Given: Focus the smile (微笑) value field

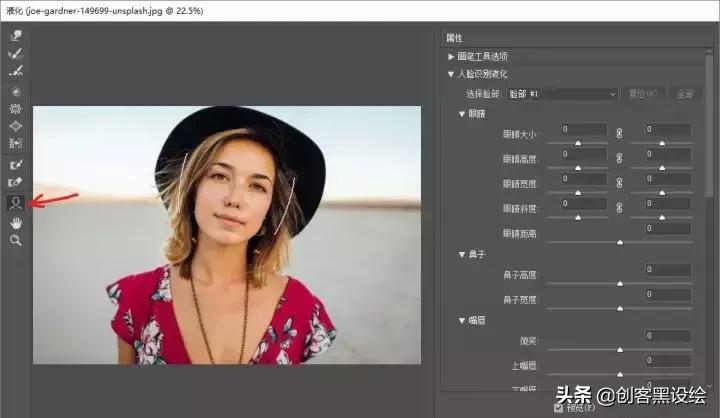Looking at the screenshot, I should [x=668, y=336].
